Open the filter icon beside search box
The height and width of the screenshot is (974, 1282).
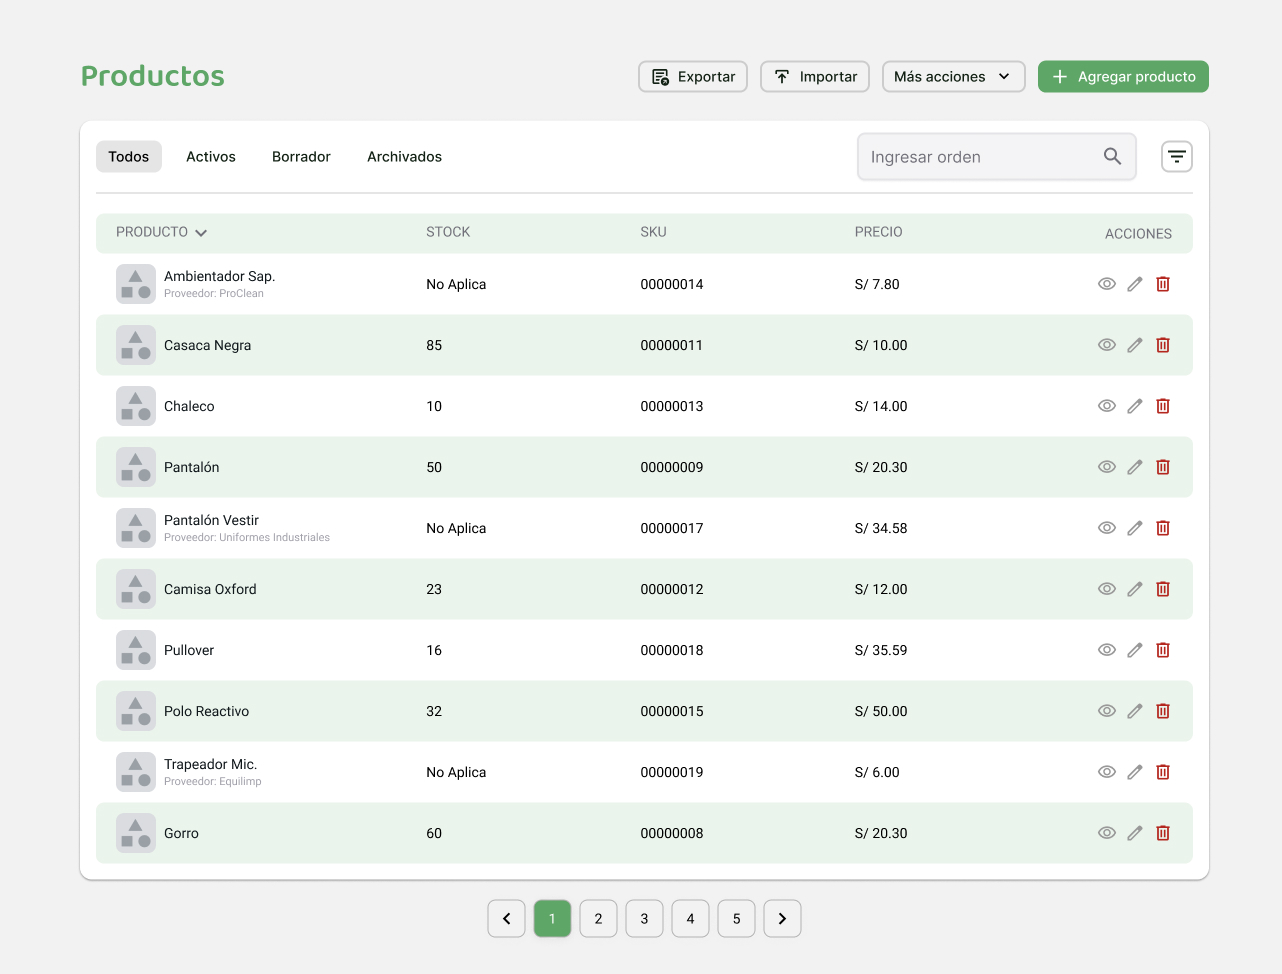click(x=1177, y=157)
